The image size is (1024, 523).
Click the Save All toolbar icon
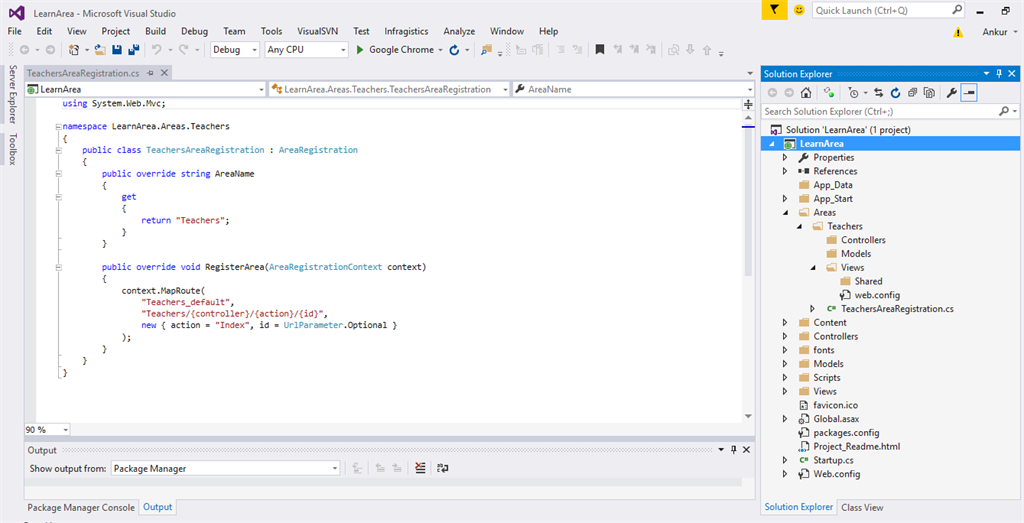[133, 50]
